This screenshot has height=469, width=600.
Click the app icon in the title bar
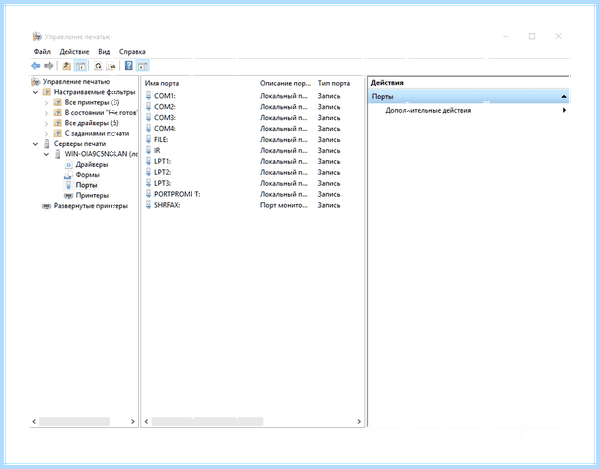coord(37,36)
